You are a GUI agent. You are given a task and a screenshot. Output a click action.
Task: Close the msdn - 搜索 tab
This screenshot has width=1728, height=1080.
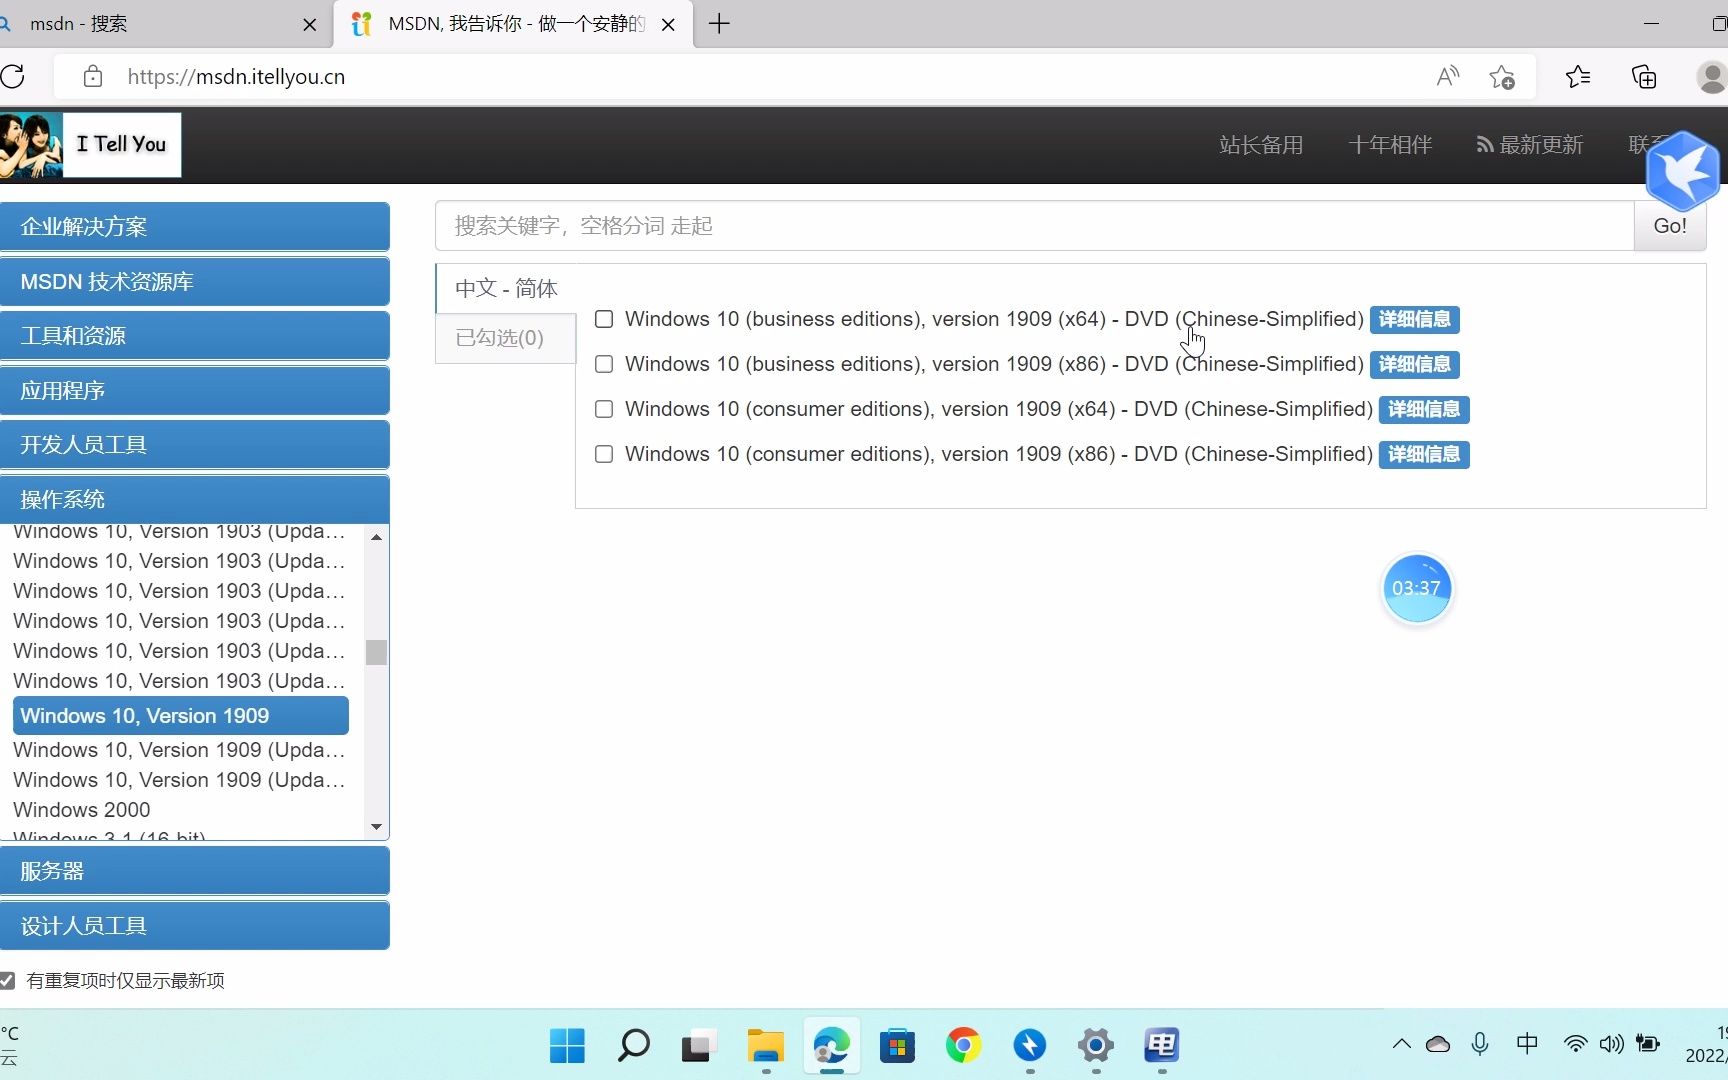tap(310, 24)
